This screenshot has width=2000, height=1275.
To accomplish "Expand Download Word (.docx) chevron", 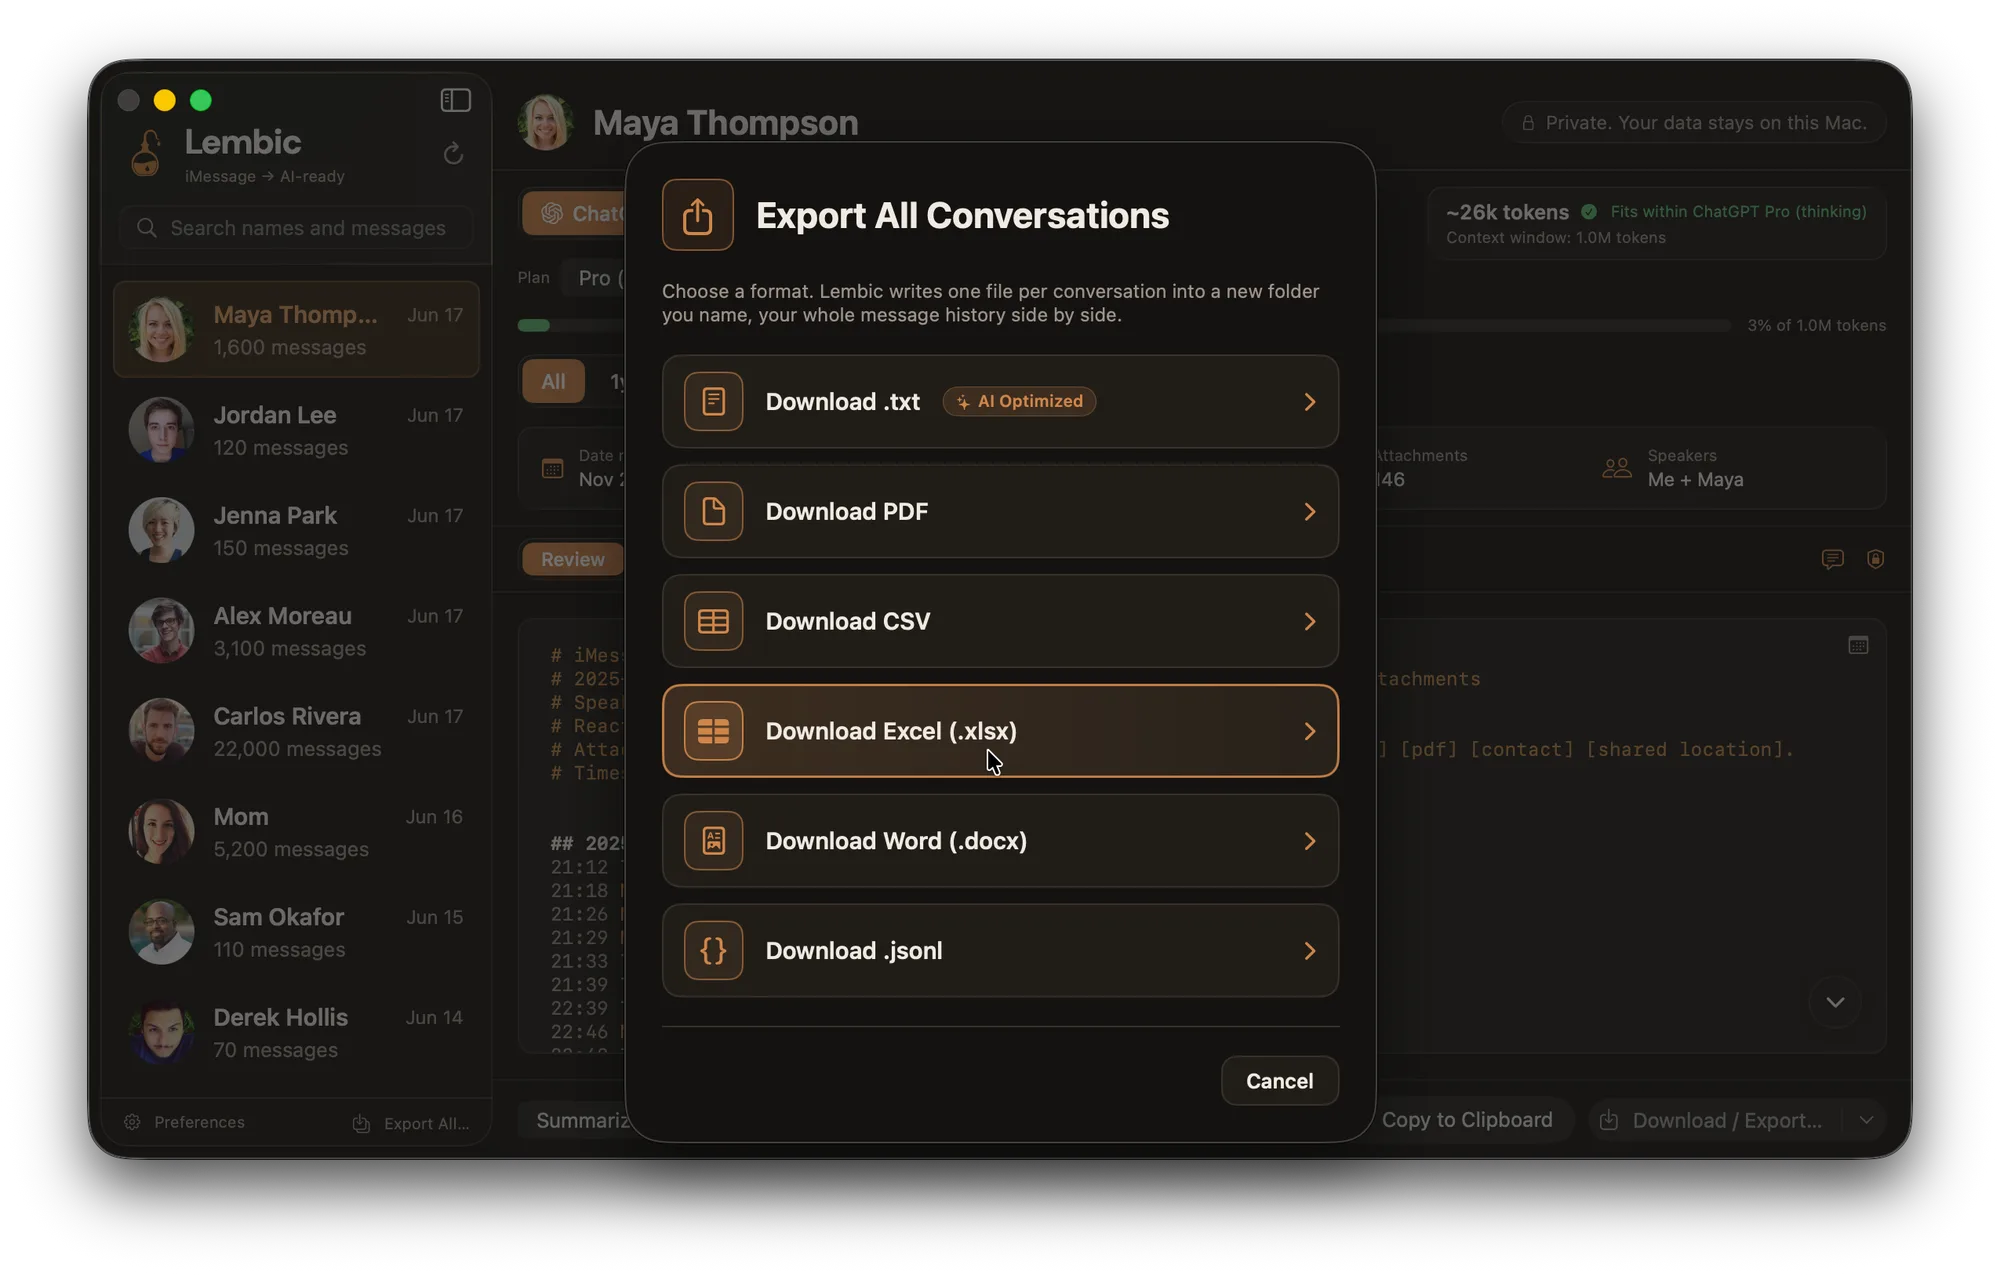I will point(1309,841).
